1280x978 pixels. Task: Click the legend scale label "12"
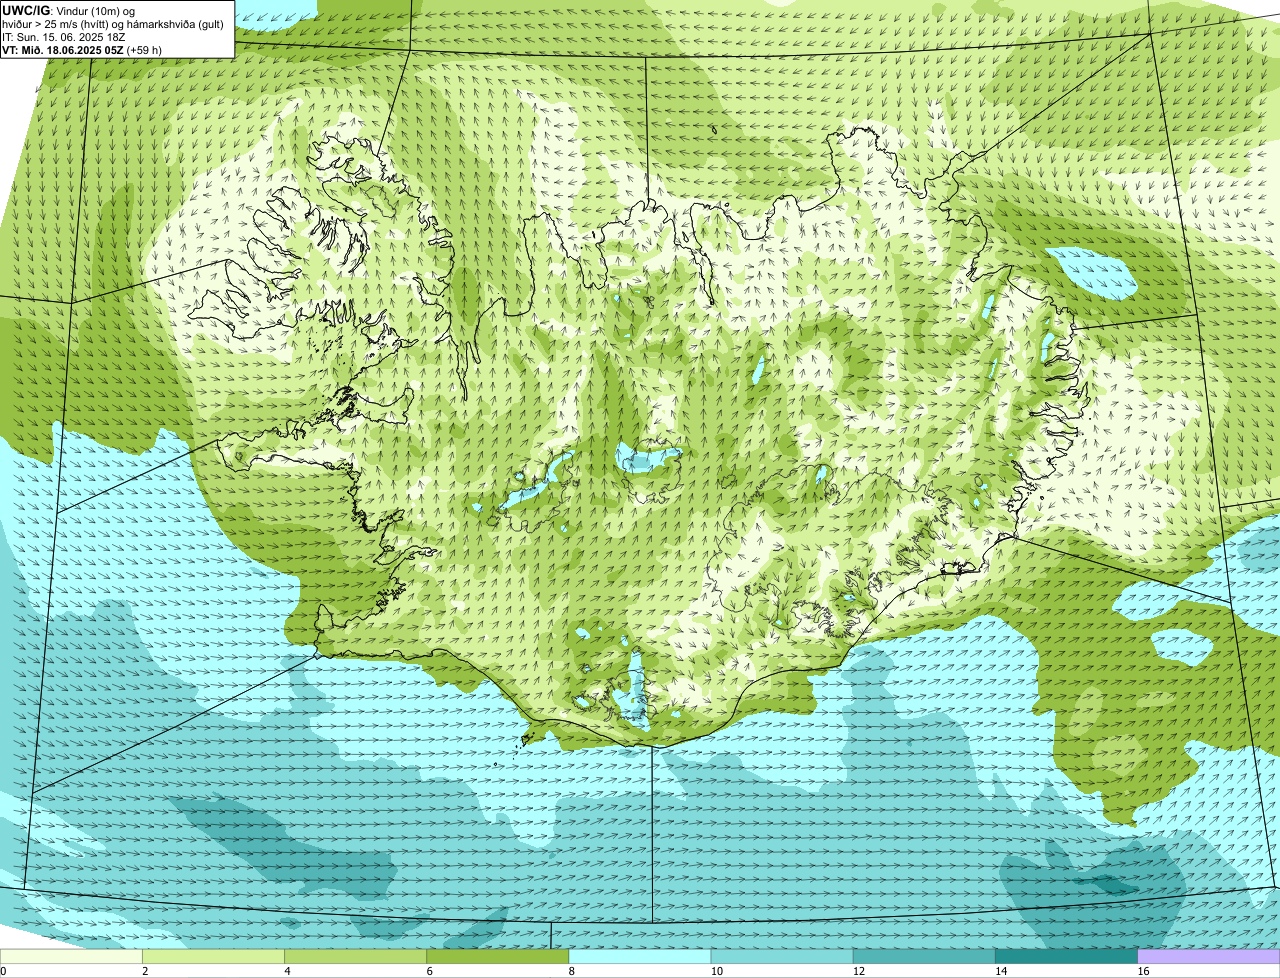point(858,971)
